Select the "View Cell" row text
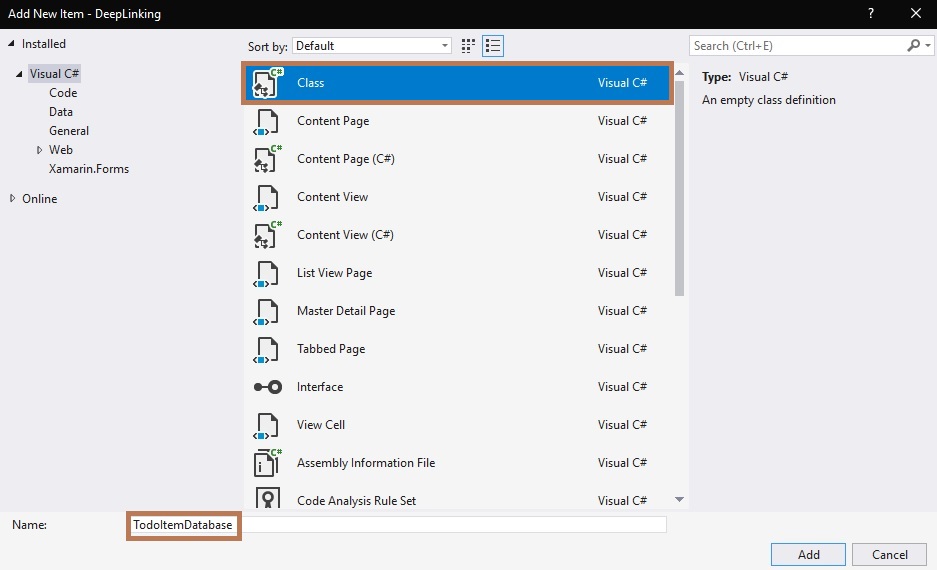The image size is (937, 570). click(321, 425)
